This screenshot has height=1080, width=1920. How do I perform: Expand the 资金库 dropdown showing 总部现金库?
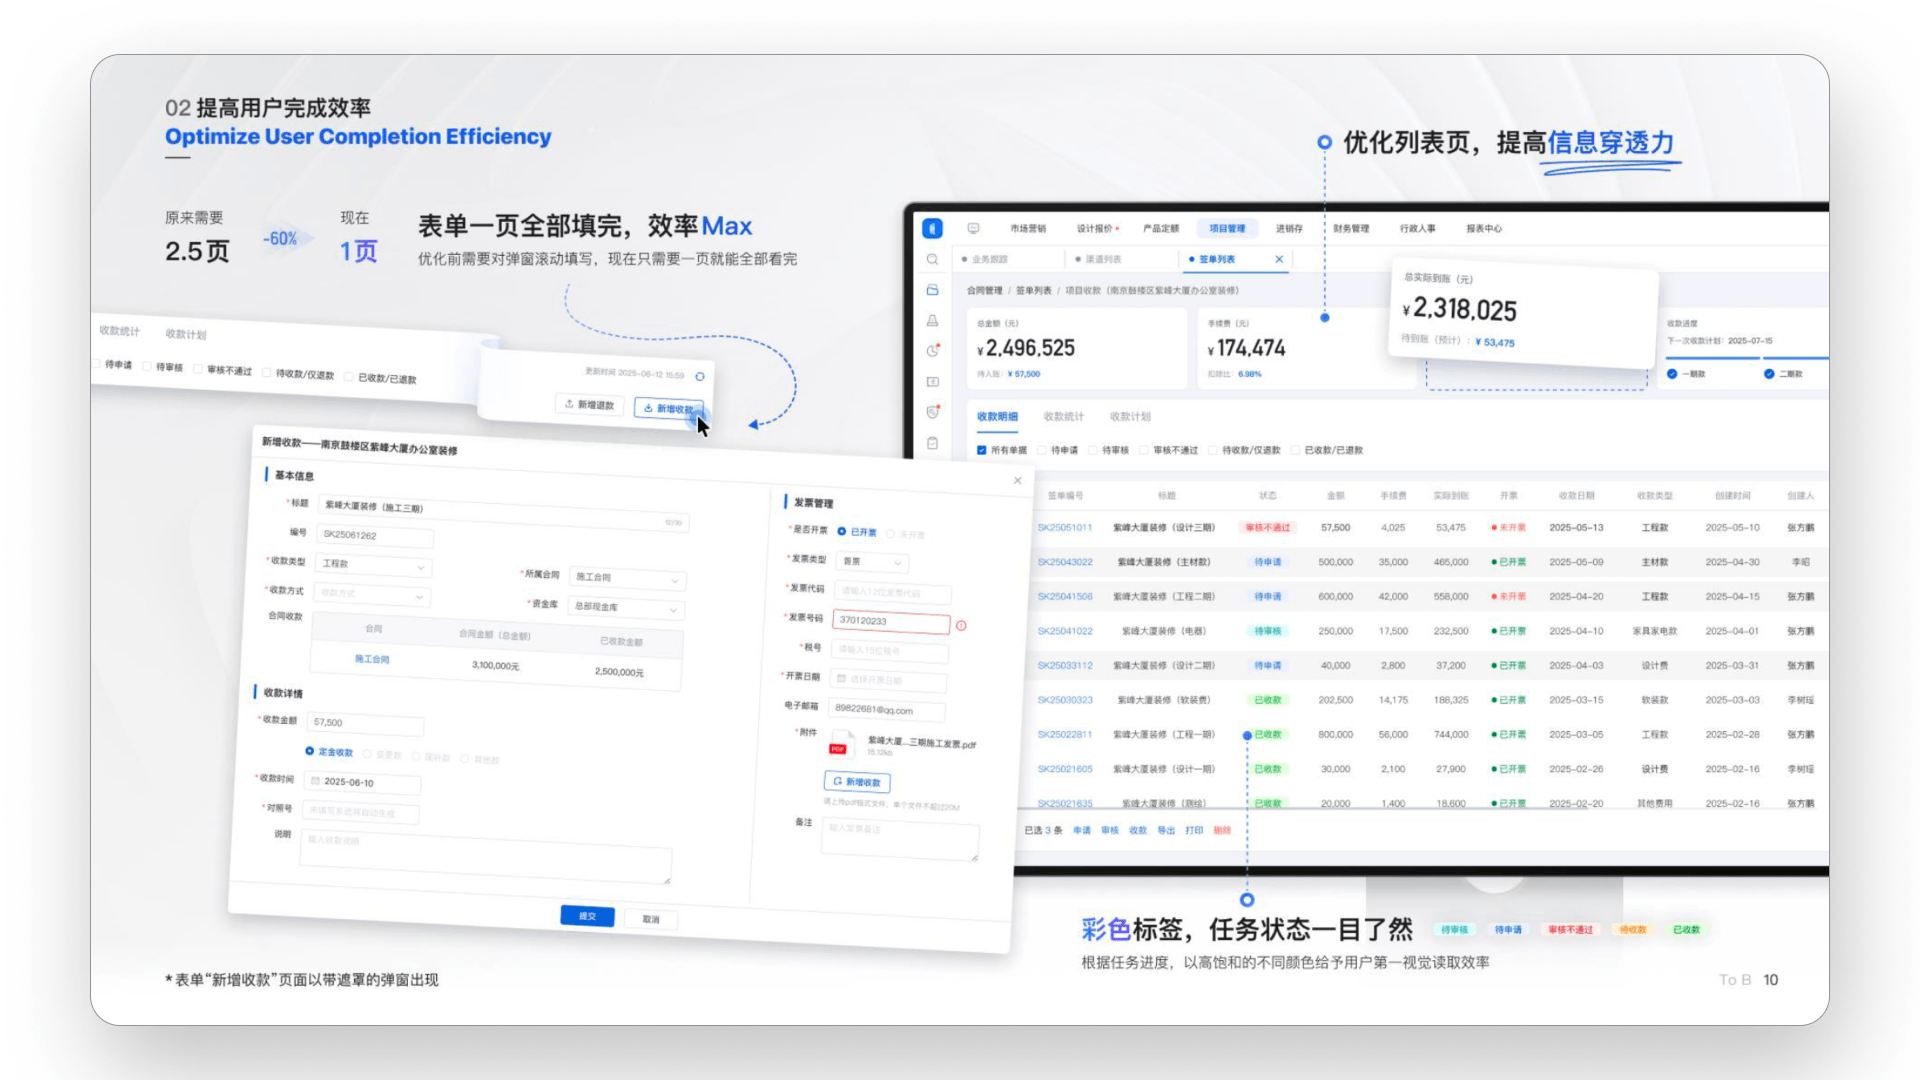627,608
